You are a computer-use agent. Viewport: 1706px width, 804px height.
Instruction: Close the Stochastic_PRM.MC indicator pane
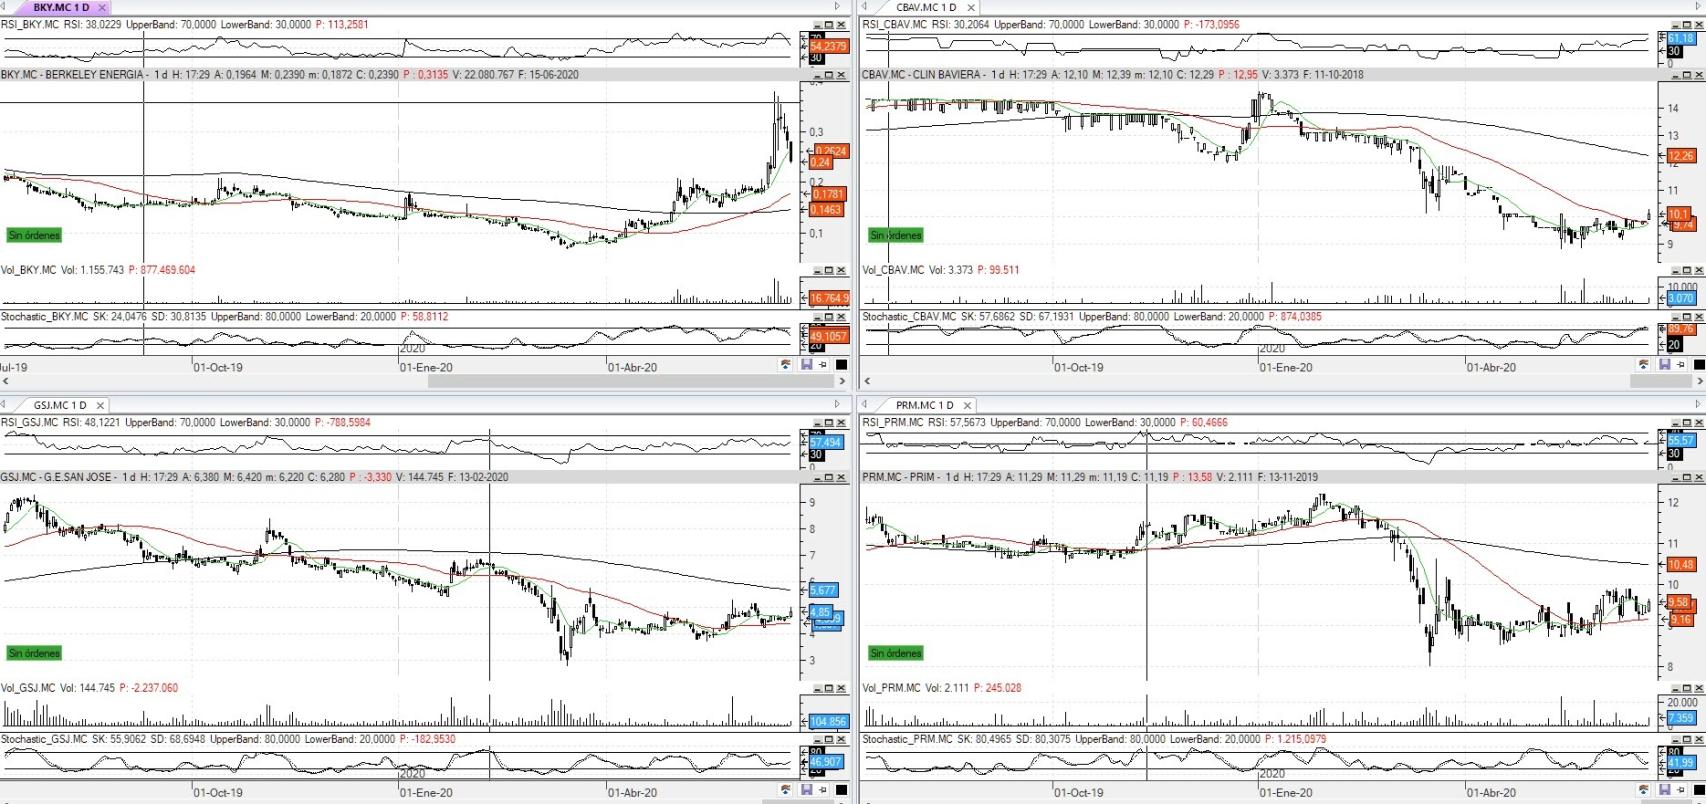[1699, 739]
